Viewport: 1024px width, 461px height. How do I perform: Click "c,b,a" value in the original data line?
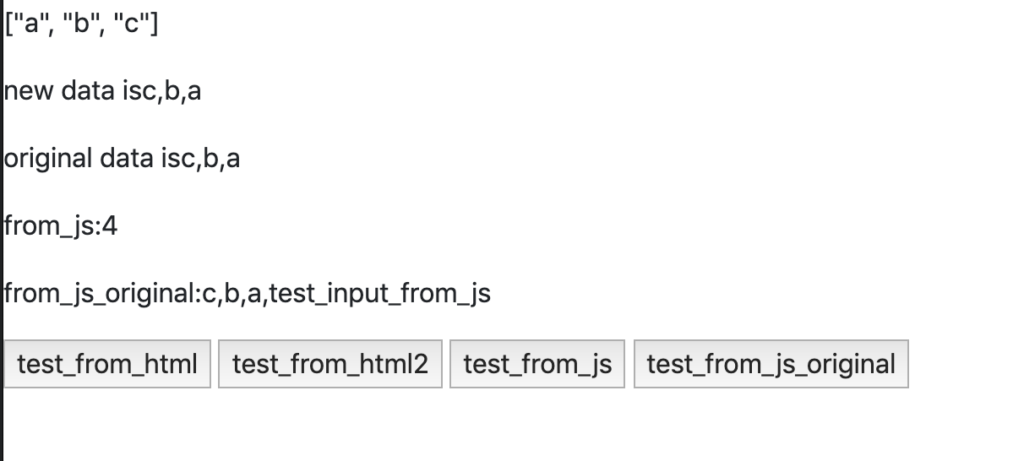point(212,159)
